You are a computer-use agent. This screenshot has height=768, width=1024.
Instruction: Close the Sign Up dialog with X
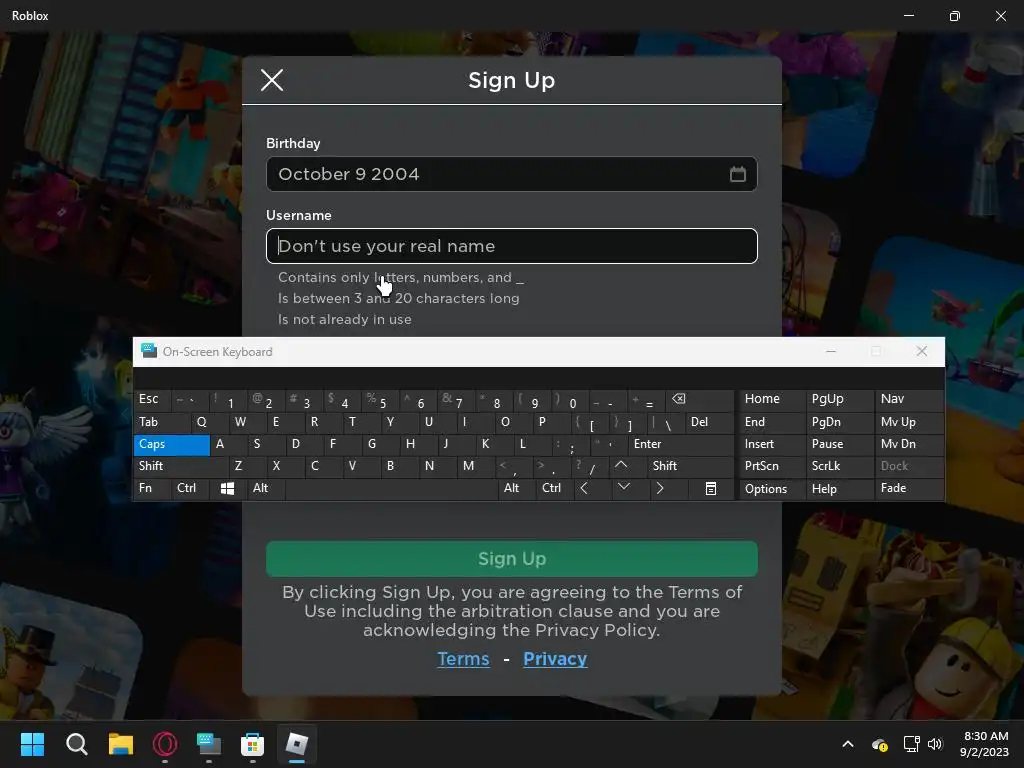click(272, 80)
